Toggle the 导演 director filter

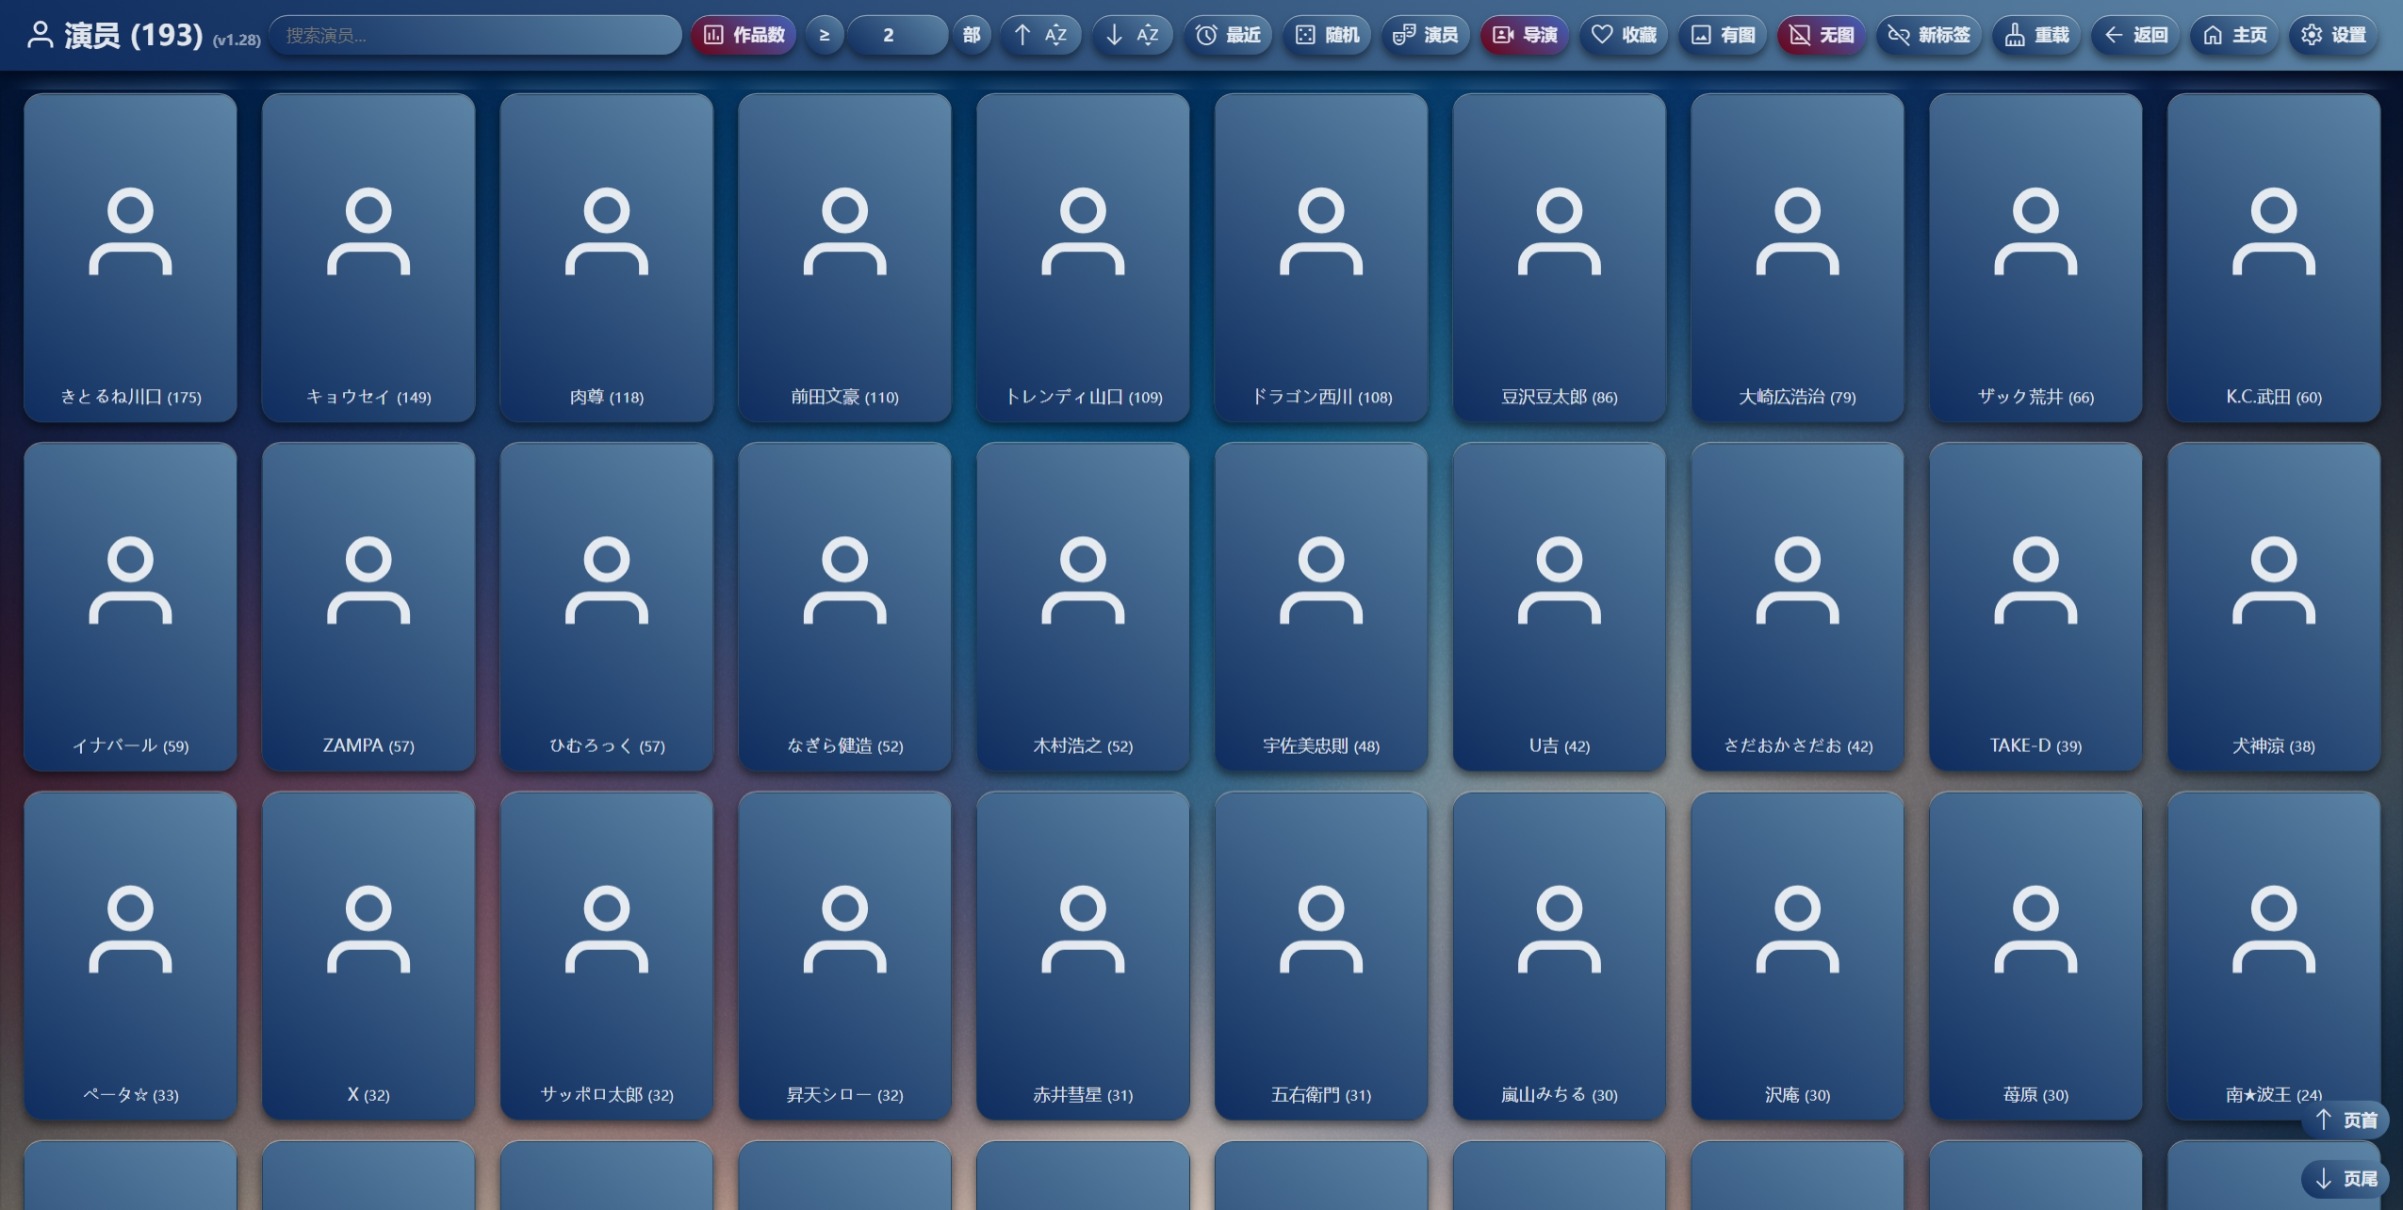[1524, 35]
